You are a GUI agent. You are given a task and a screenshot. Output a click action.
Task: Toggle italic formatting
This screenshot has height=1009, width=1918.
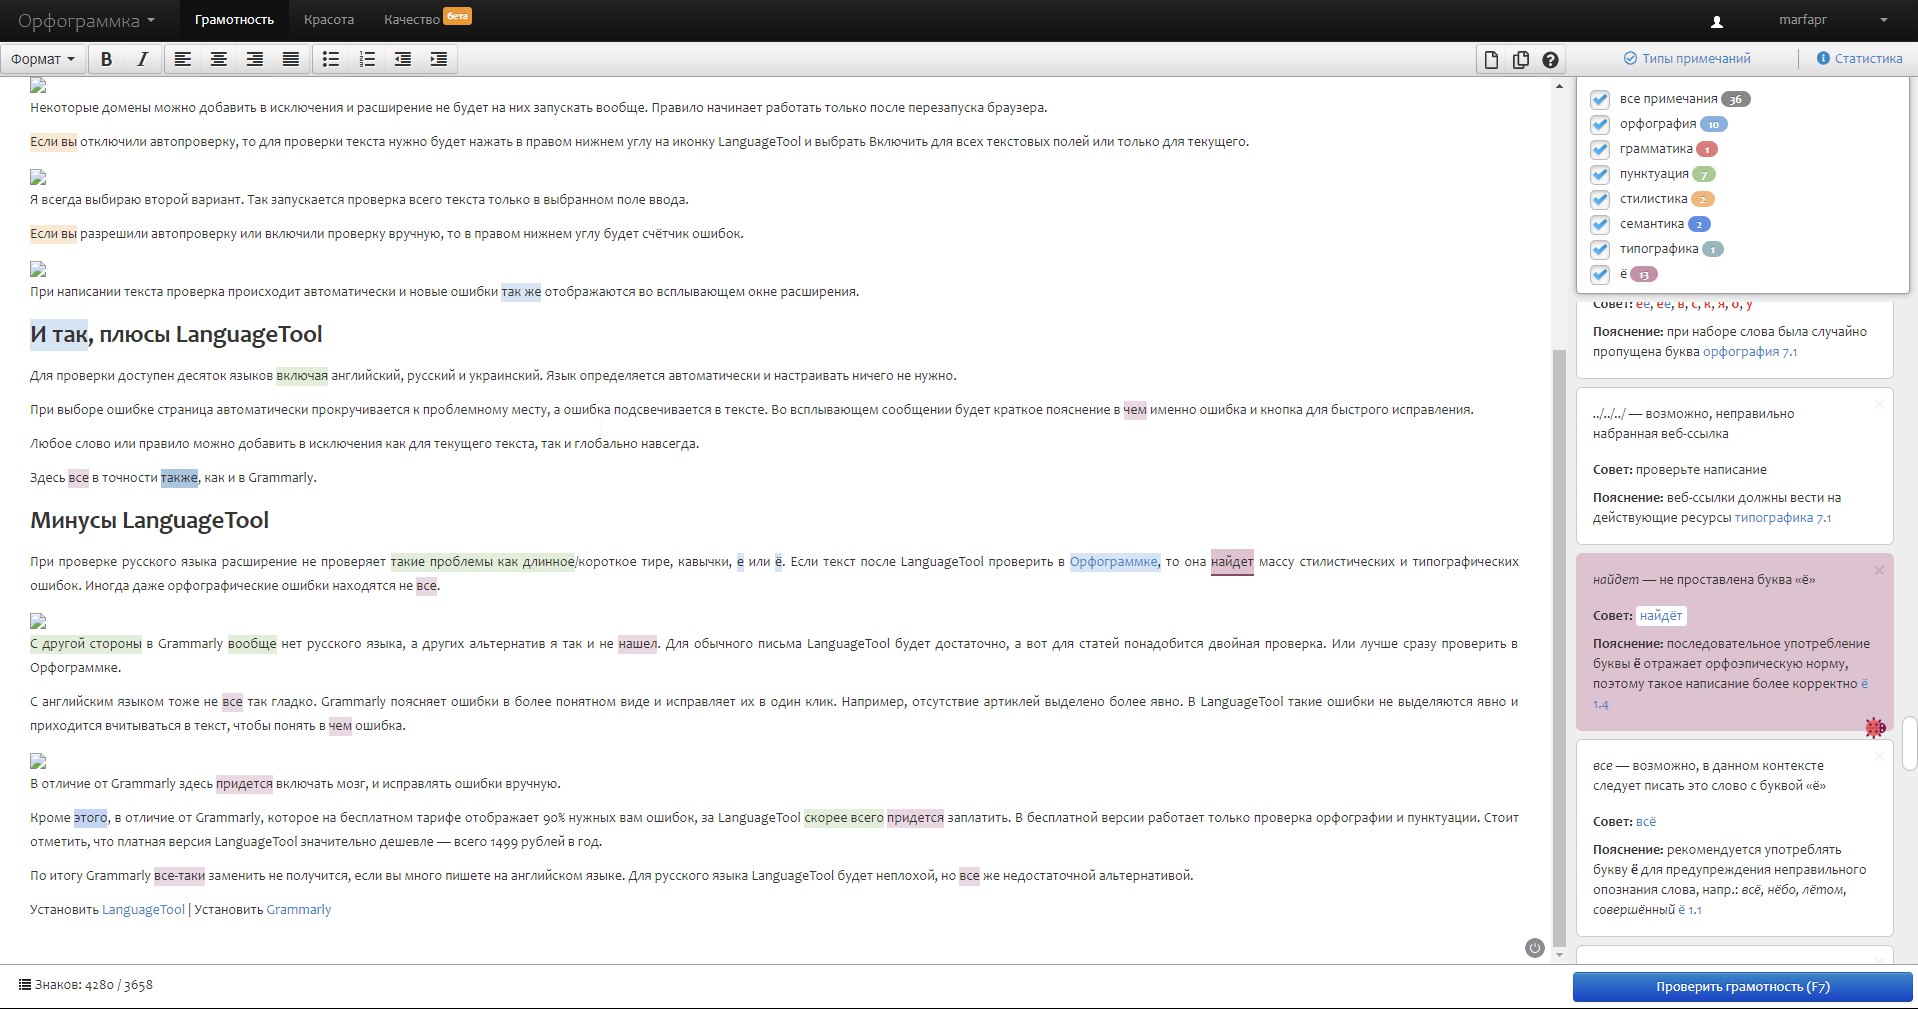142,59
